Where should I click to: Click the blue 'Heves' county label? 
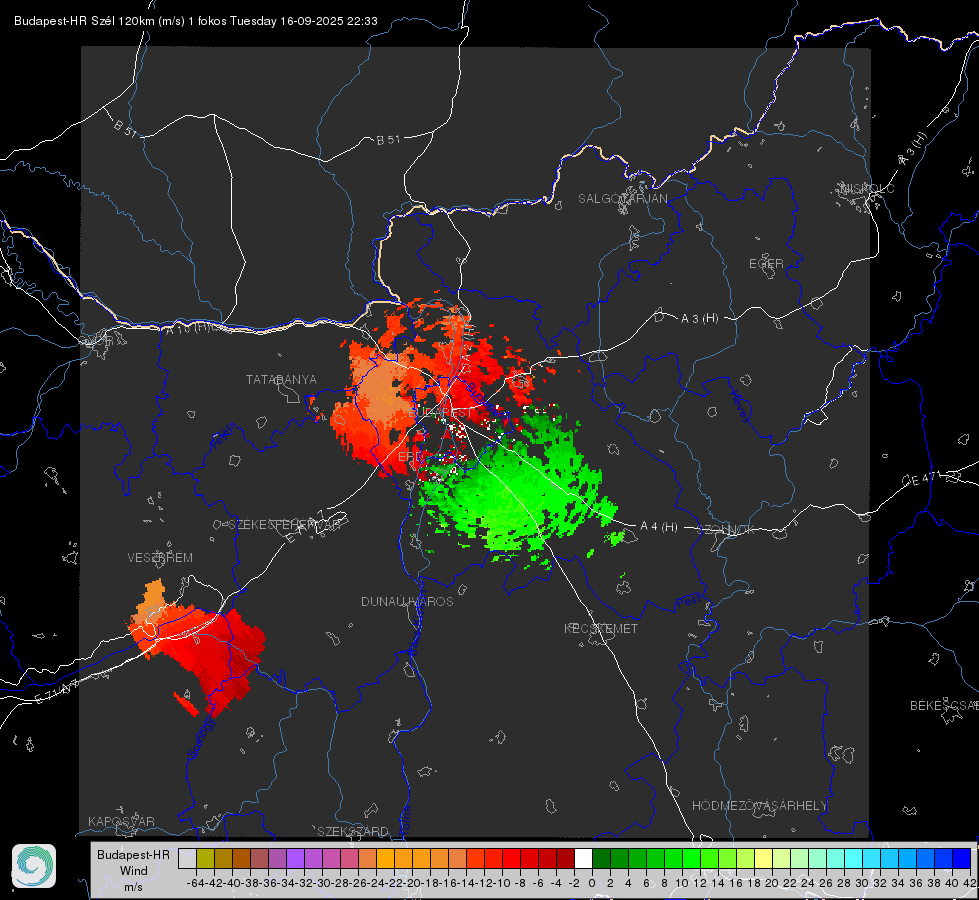(x=740, y=407)
